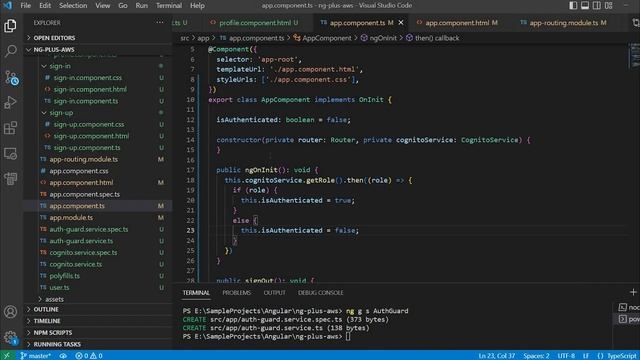
Task: Expand the NPM SCRIPTS section
Action: (98, 333)
